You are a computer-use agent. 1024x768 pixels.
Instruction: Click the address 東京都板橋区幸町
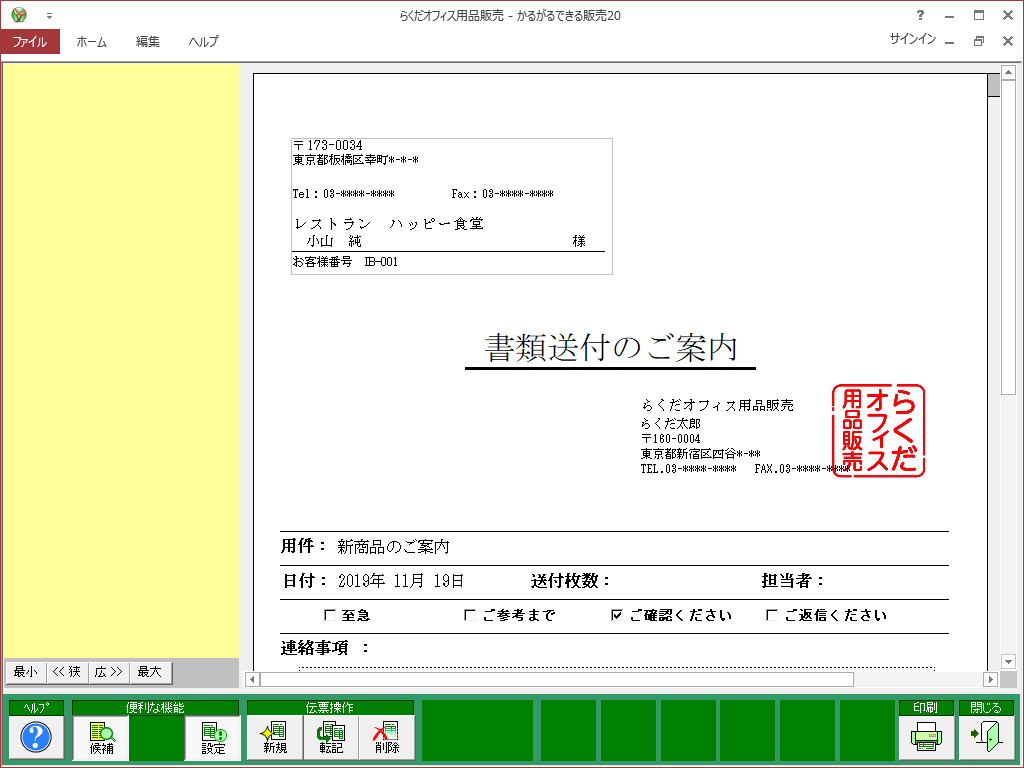(356, 160)
